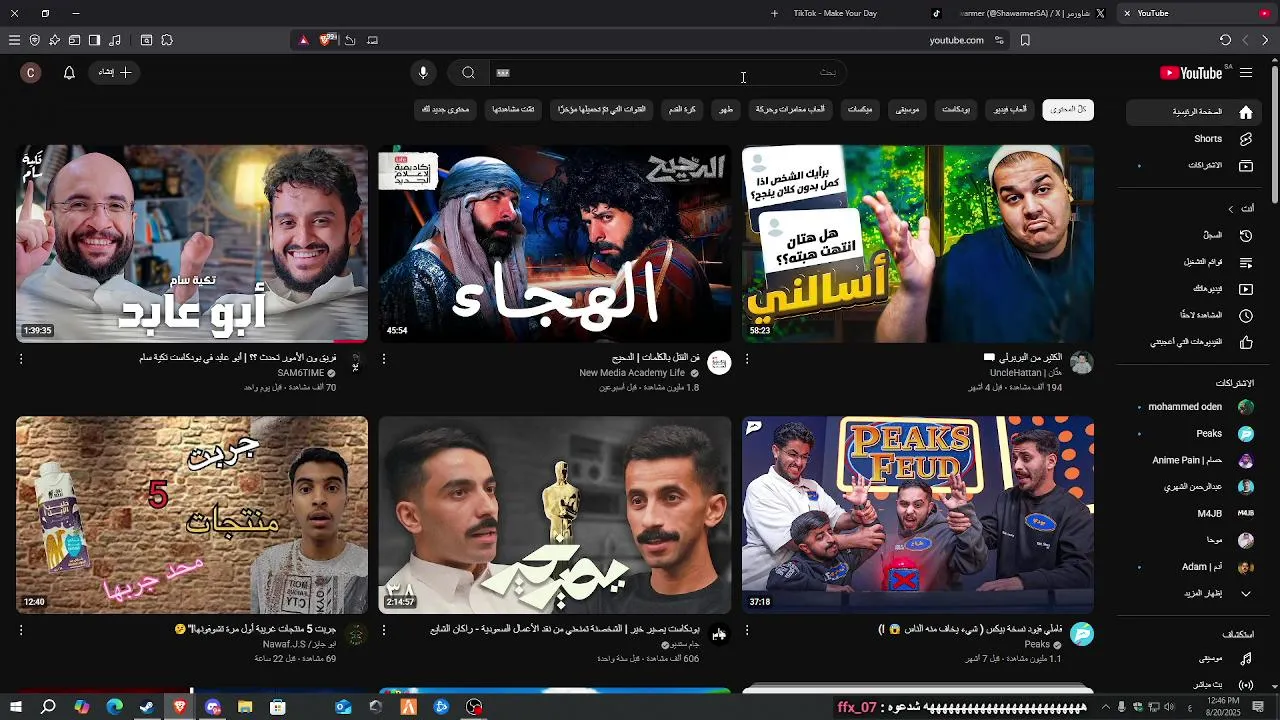Switch to TikTok - Make Your Day tab
The width and height of the screenshot is (1280, 720).
pyautogui.click(x=835, y=13)
